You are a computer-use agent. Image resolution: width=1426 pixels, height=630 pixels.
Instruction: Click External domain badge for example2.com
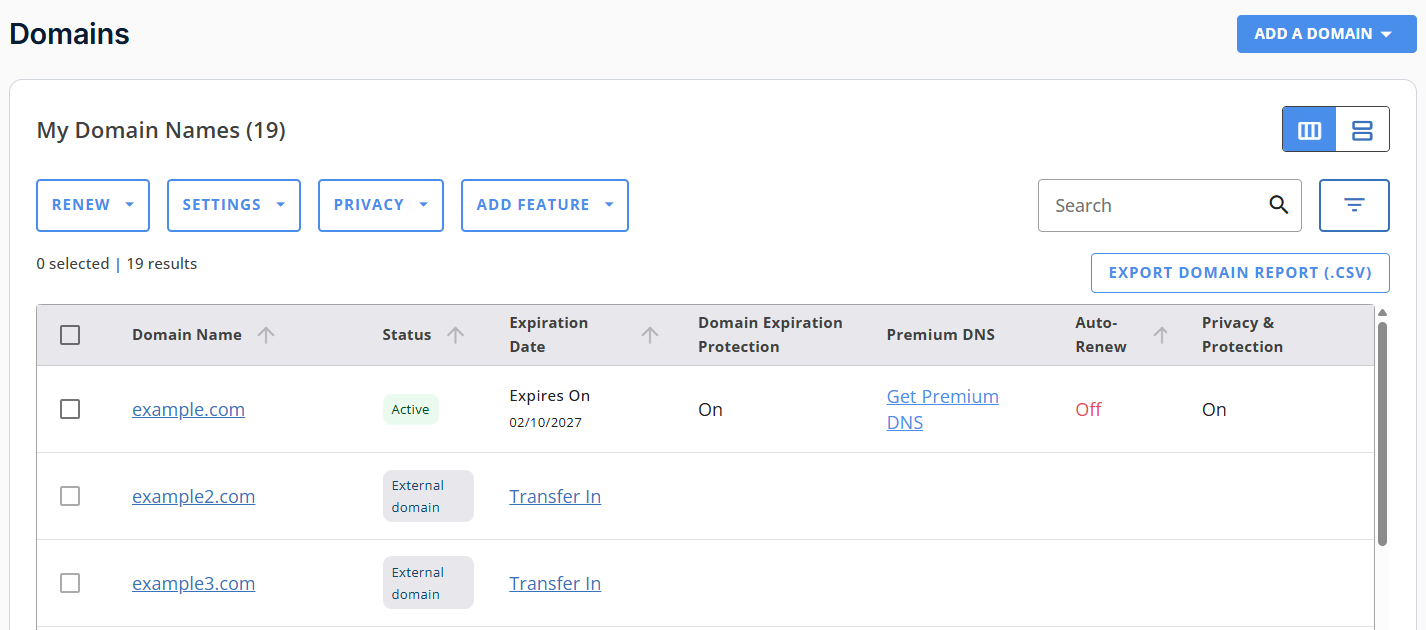(x=428, y=496)
